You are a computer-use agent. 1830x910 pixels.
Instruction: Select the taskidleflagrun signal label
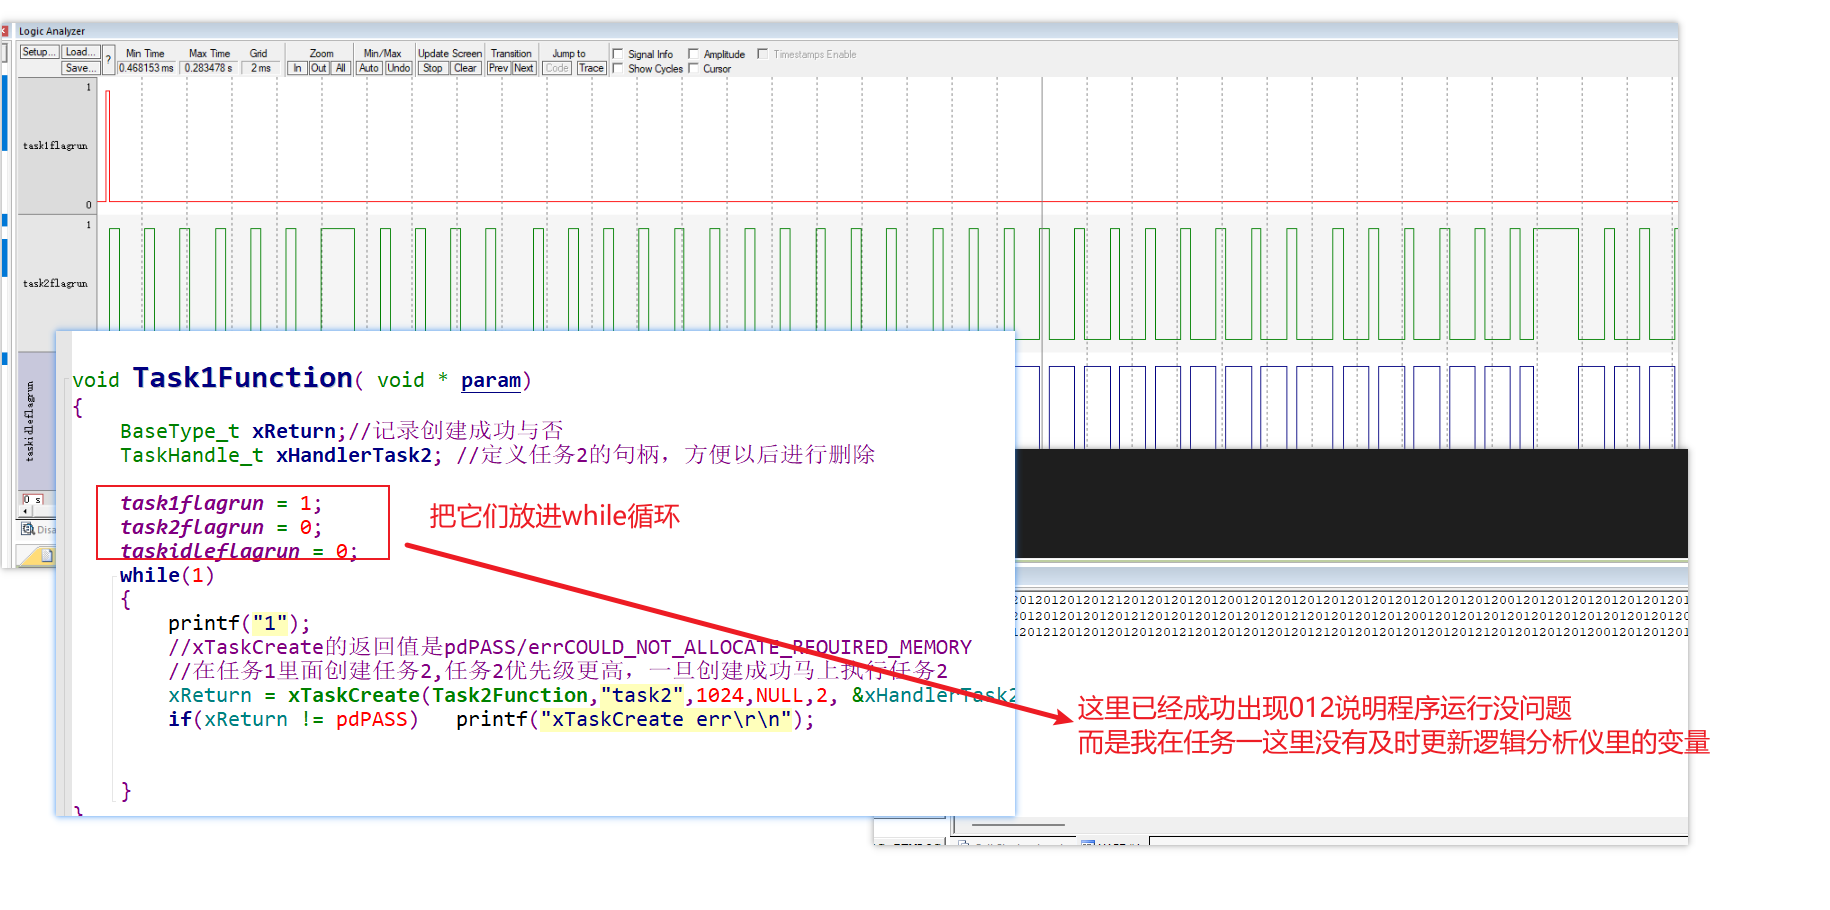[x=29, y=420]
